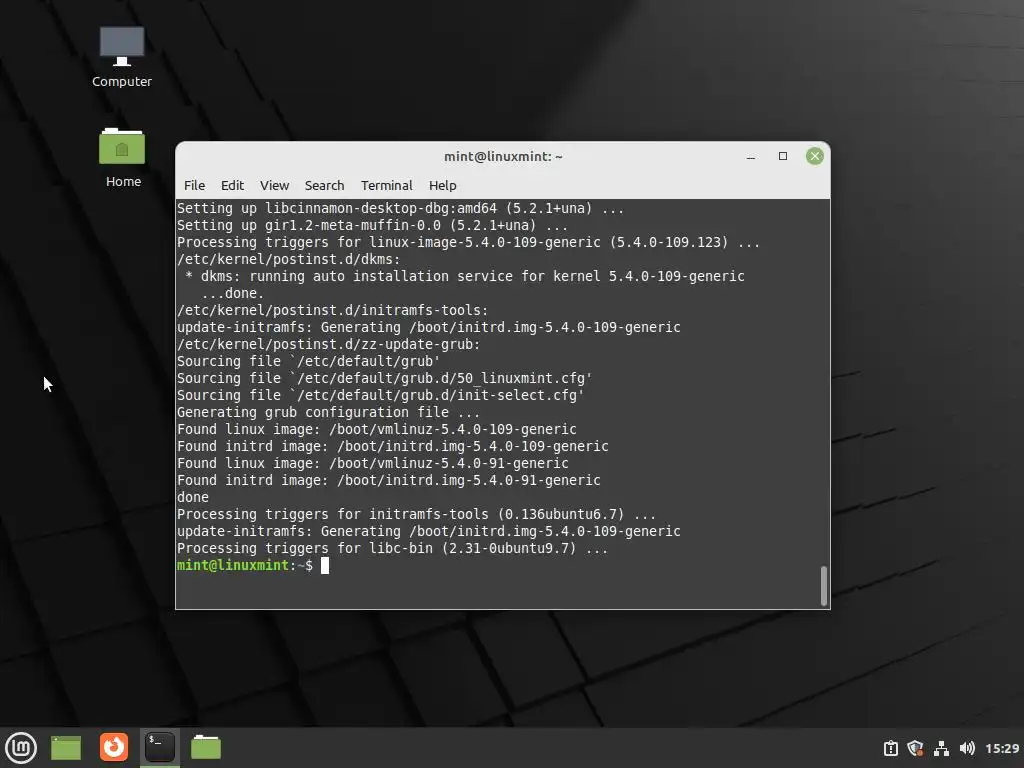Viewport: 1024px width, 768px height.
Task: Click the '/etc/kernel/postinst.d/dkms:' line
Action: [289, 260]
